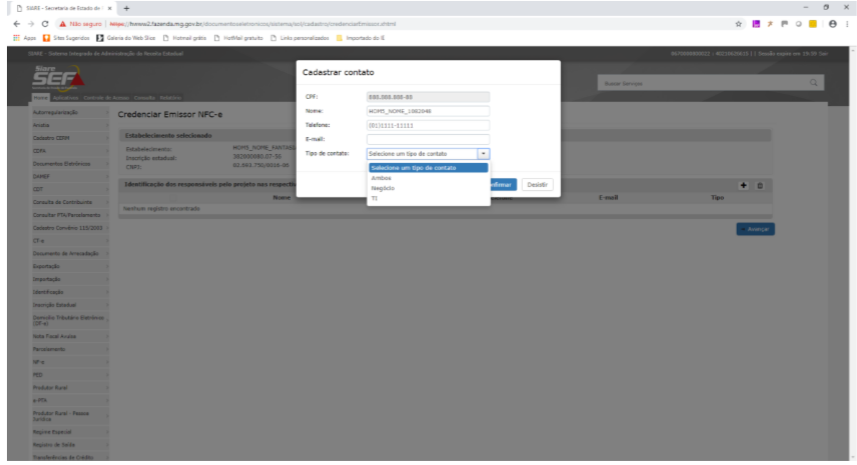Click the trash icon to delete contact
857x465 pixels.
(759, 186)
